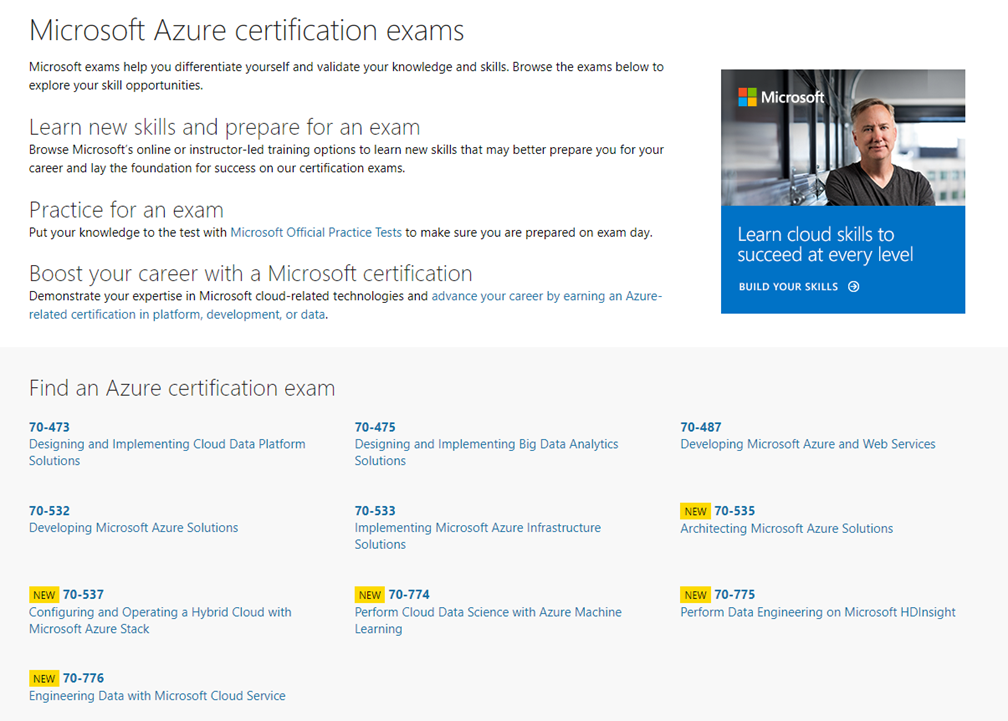Select Architecting Microsoft Azure Solutions link
Screen dimensions: 1008x721
pos(787,528)
